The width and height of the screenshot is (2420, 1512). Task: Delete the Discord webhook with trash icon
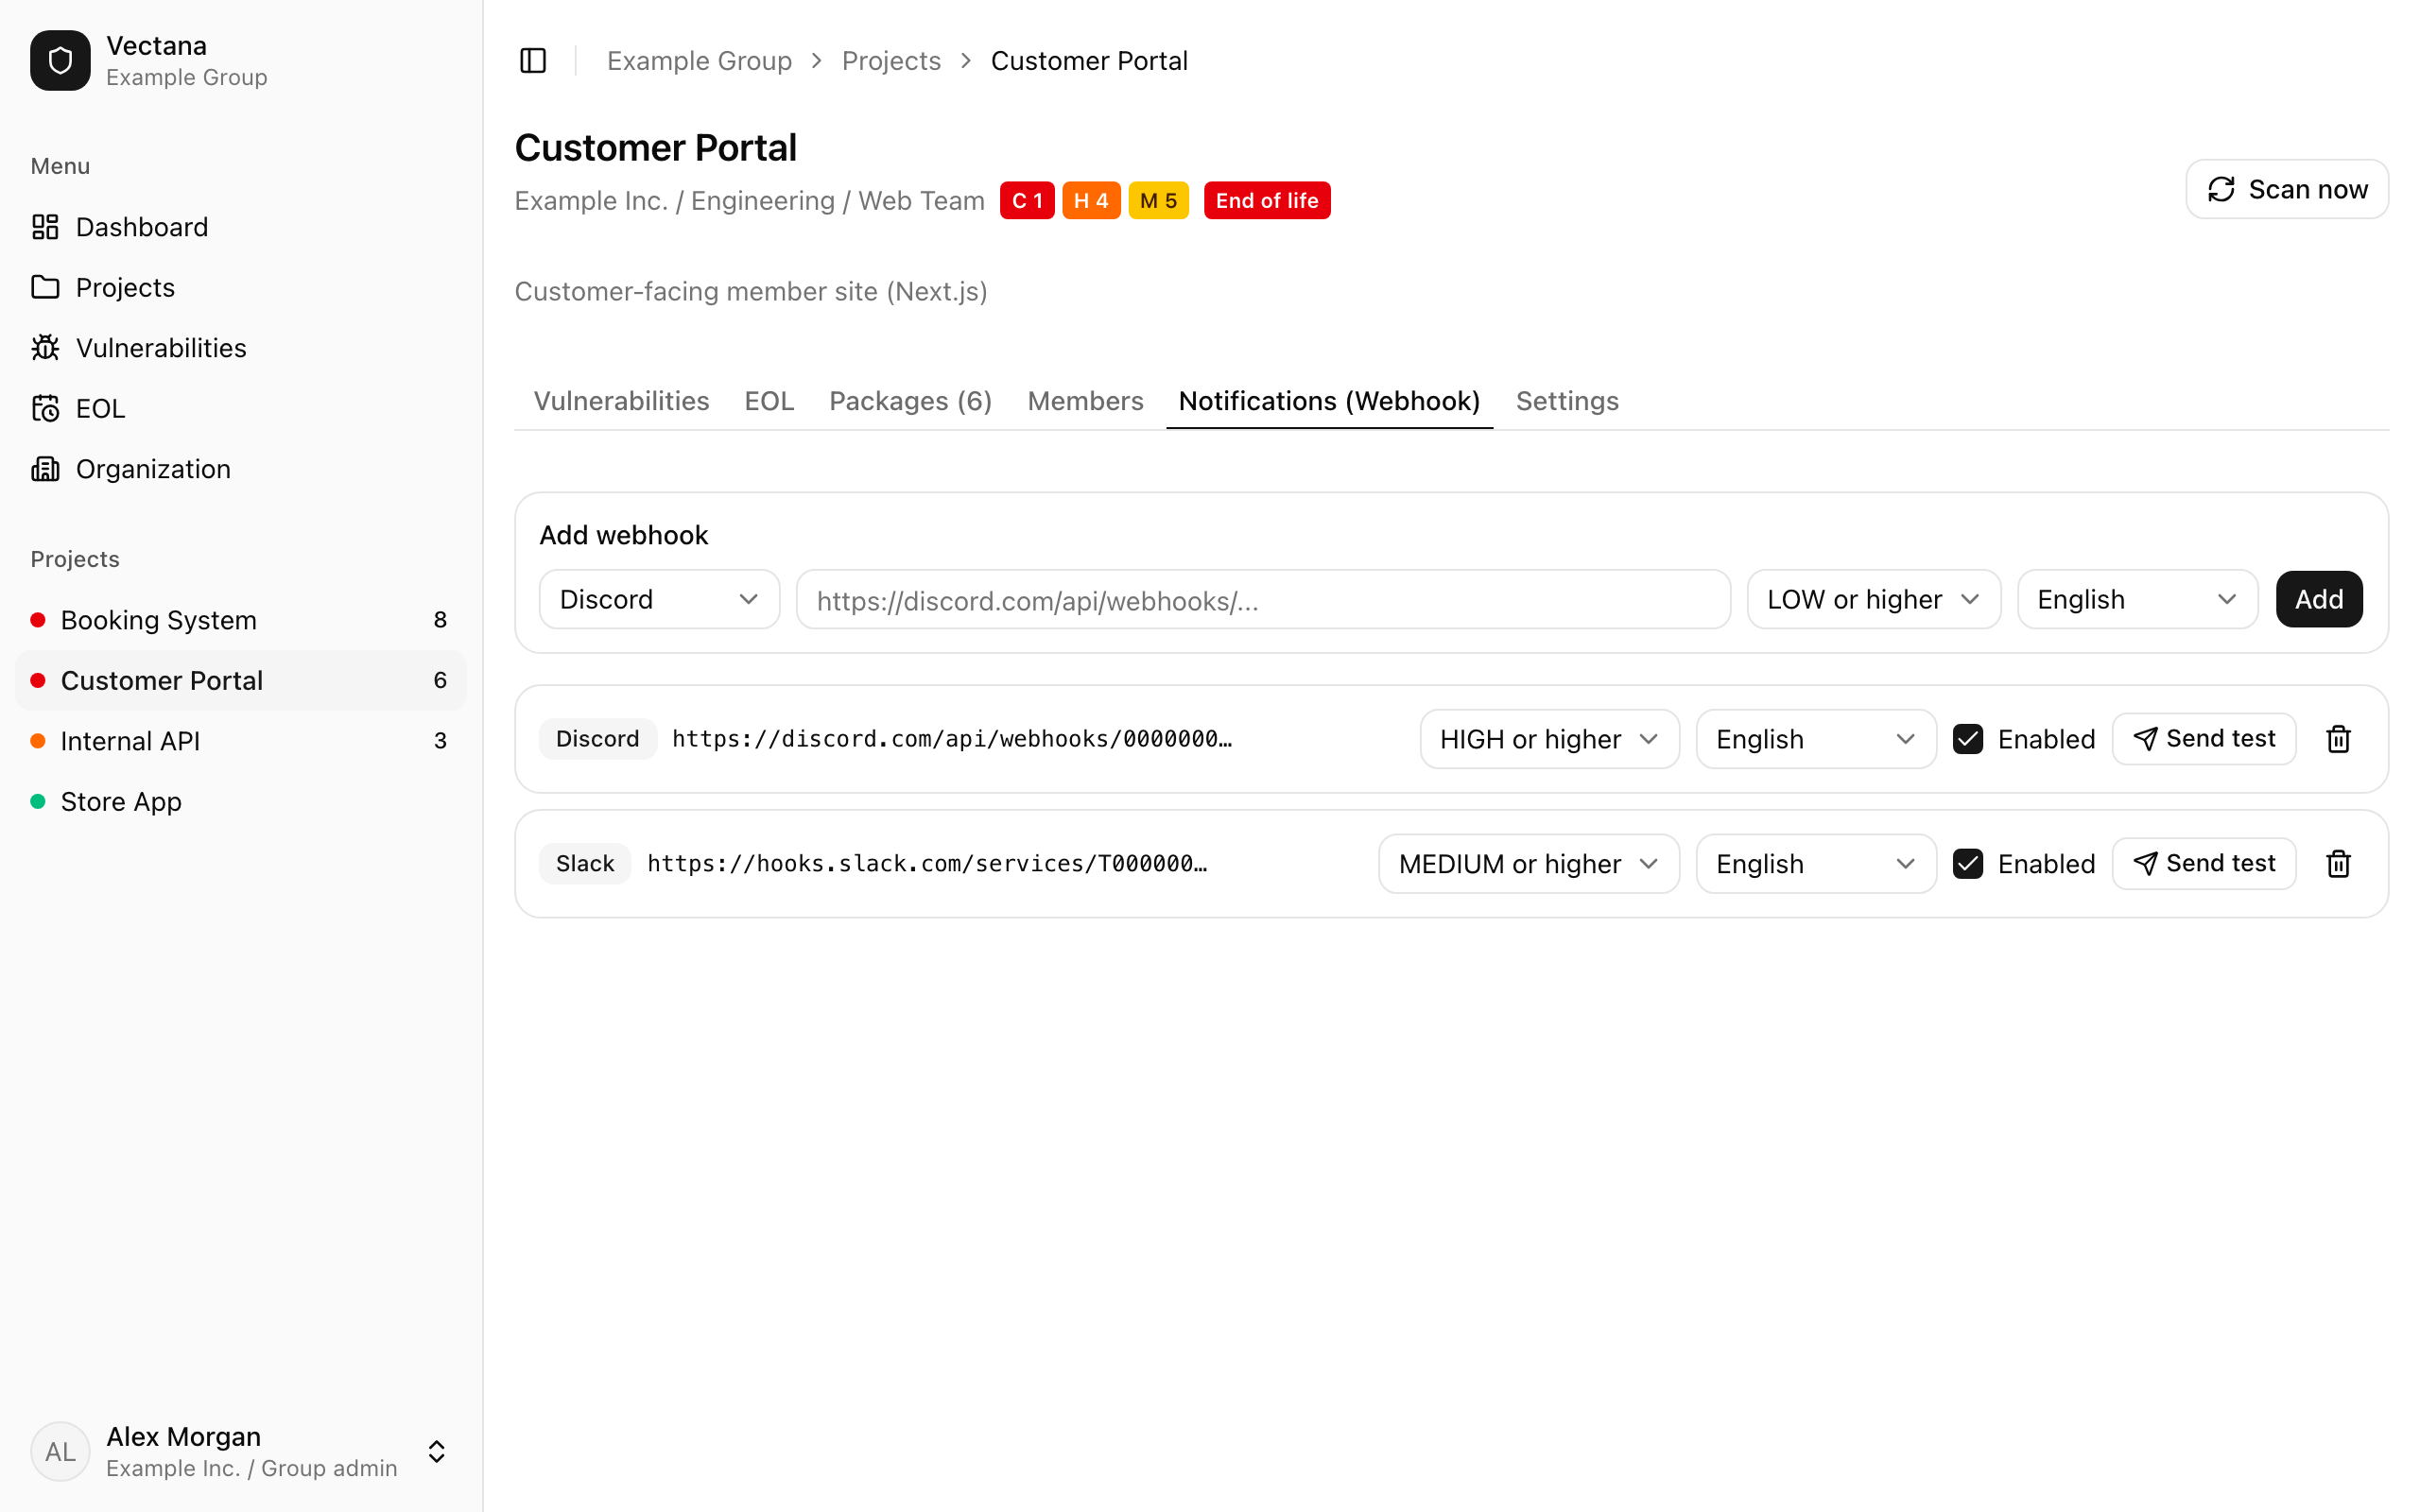tap(2338, 739)
